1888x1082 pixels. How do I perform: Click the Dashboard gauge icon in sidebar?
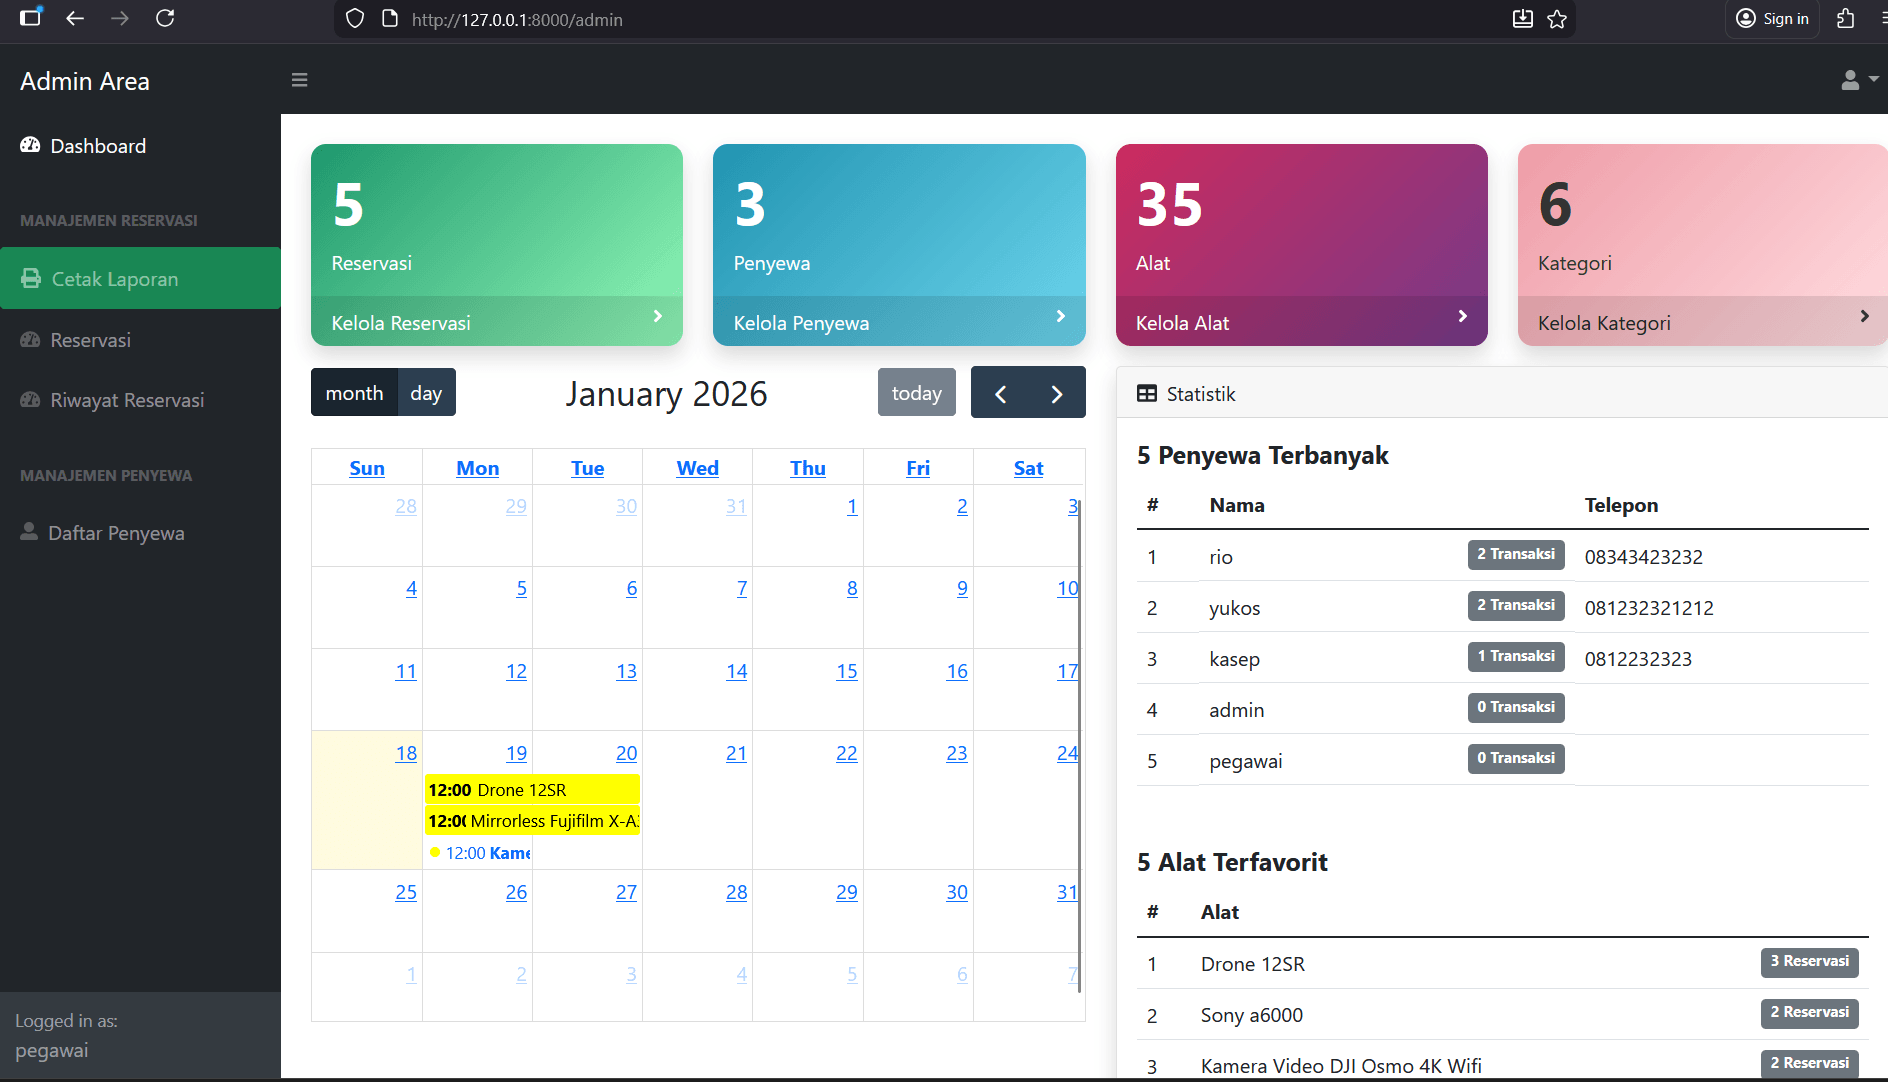tap(30, 146)
